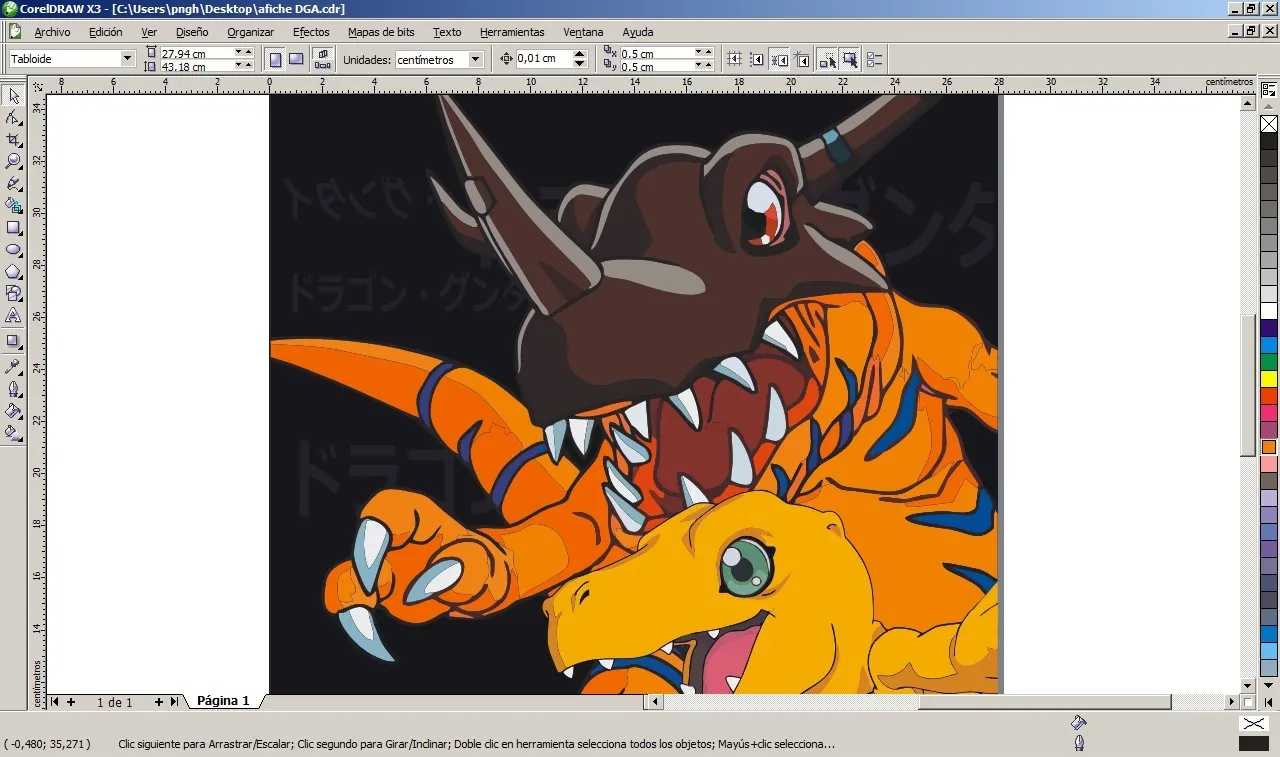Click the Fill color bucket indicator in status bar
This screenshot has height=757, width=1280.
point(1078,722)
